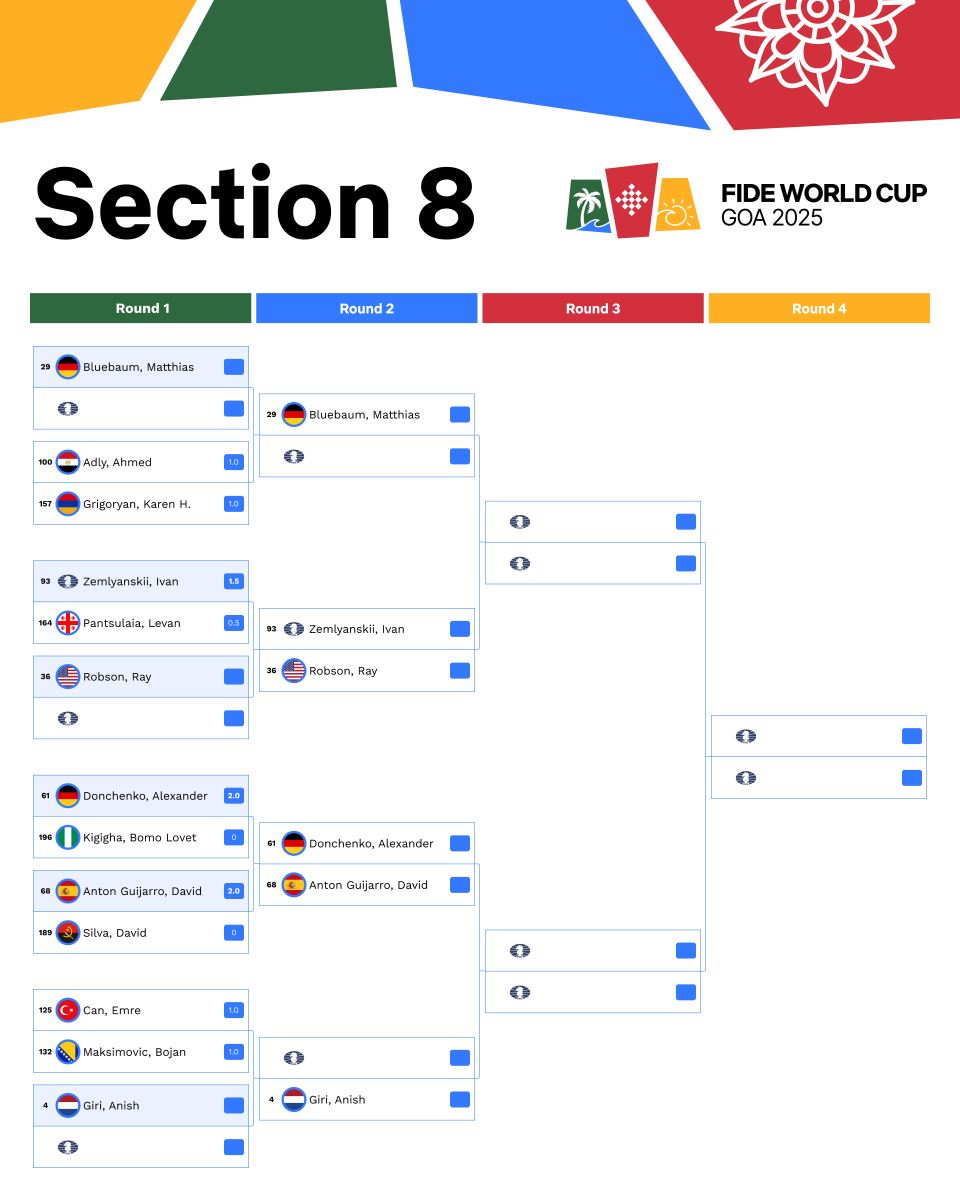This screenshot has width=960, height=1200.
Task: Click Egypt flag next to Adly, Ahmed
Action: (x=68, y=462)
